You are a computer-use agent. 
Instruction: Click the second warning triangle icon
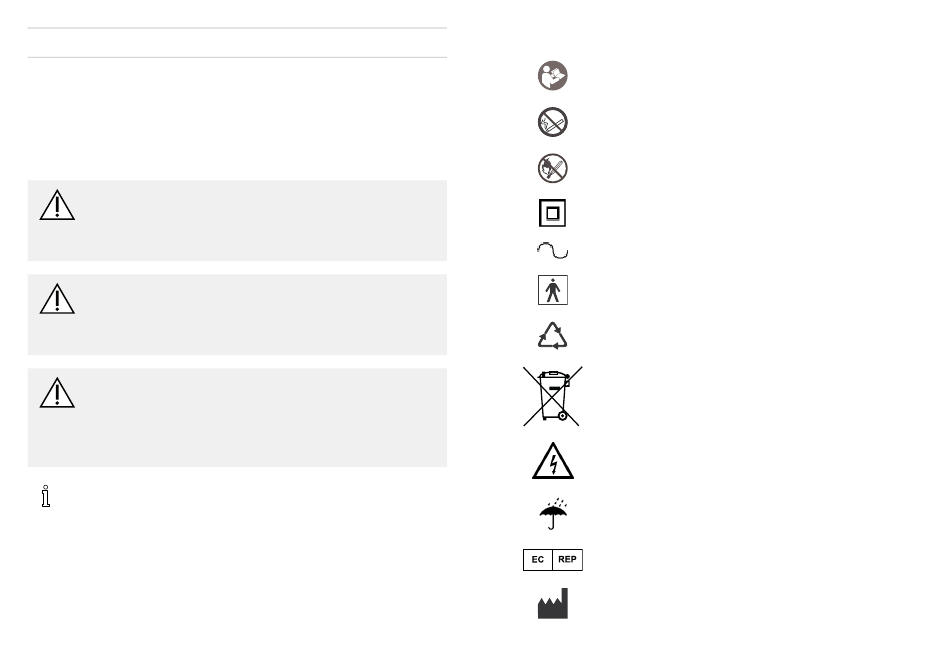tap(57, 299)
